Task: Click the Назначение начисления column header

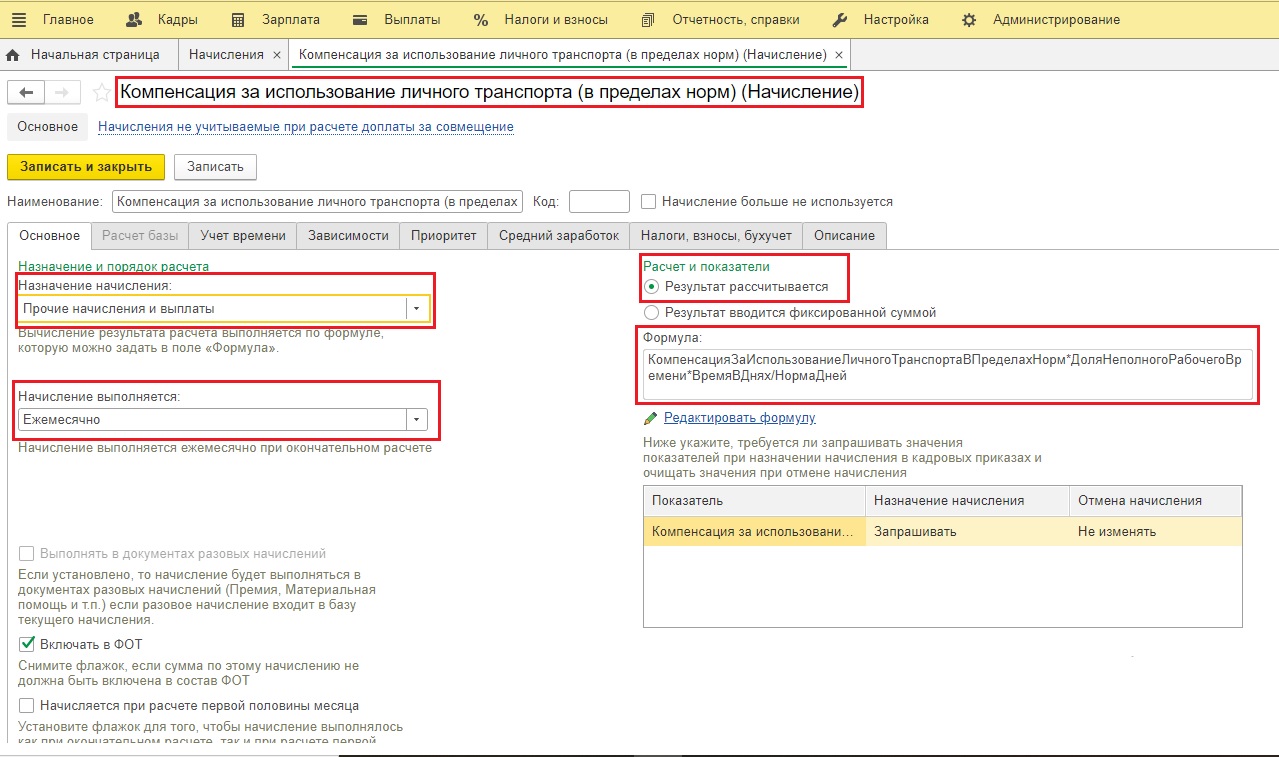Action: 968,500
